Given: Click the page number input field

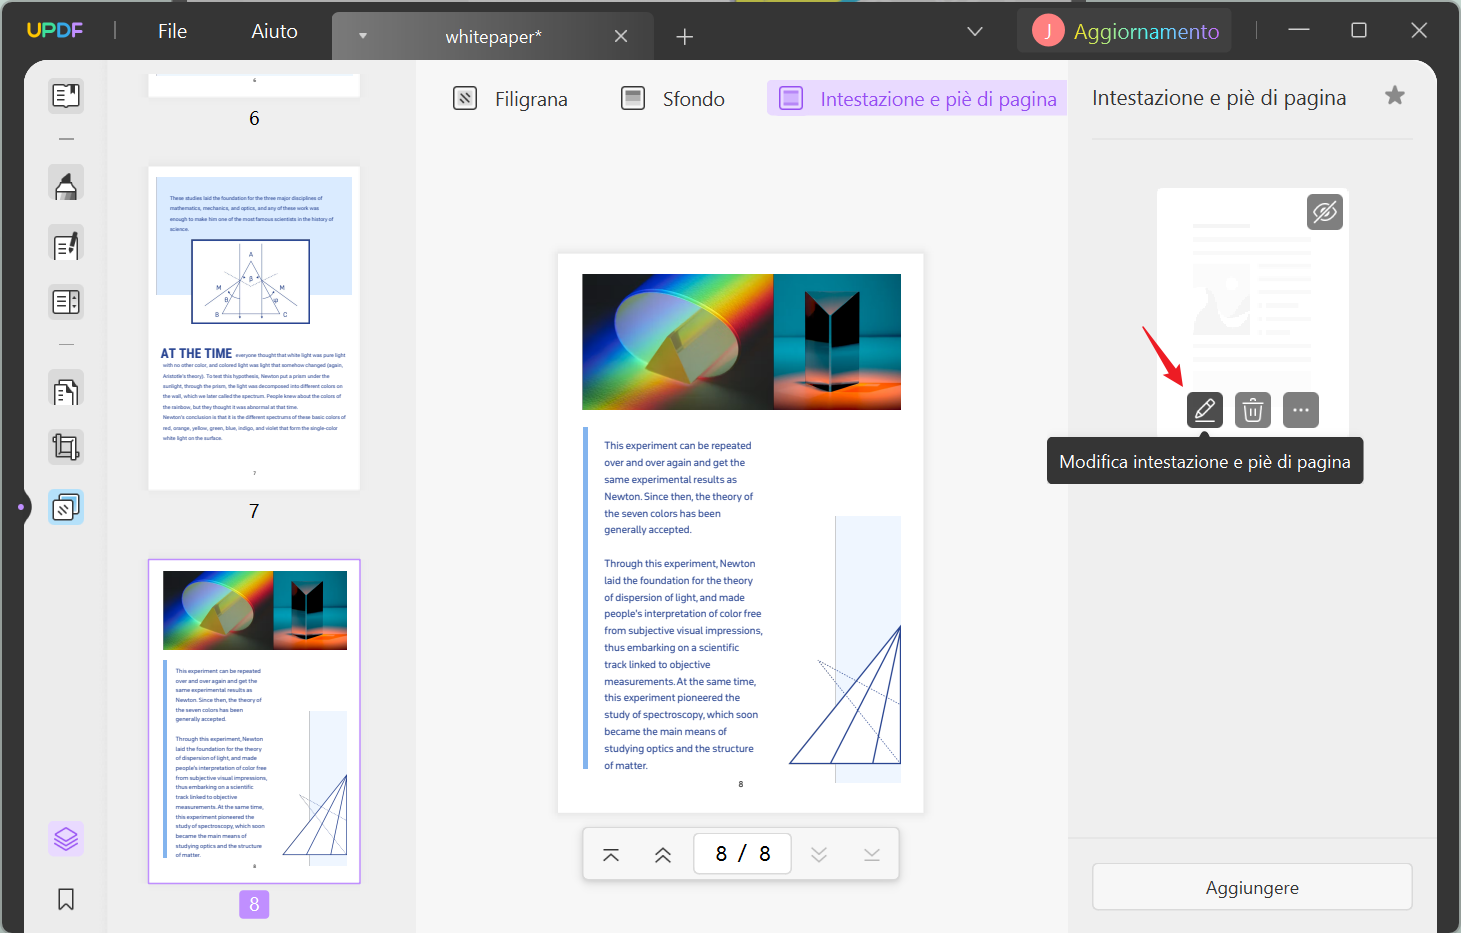Looking at the screenshot, I should 742,853.
